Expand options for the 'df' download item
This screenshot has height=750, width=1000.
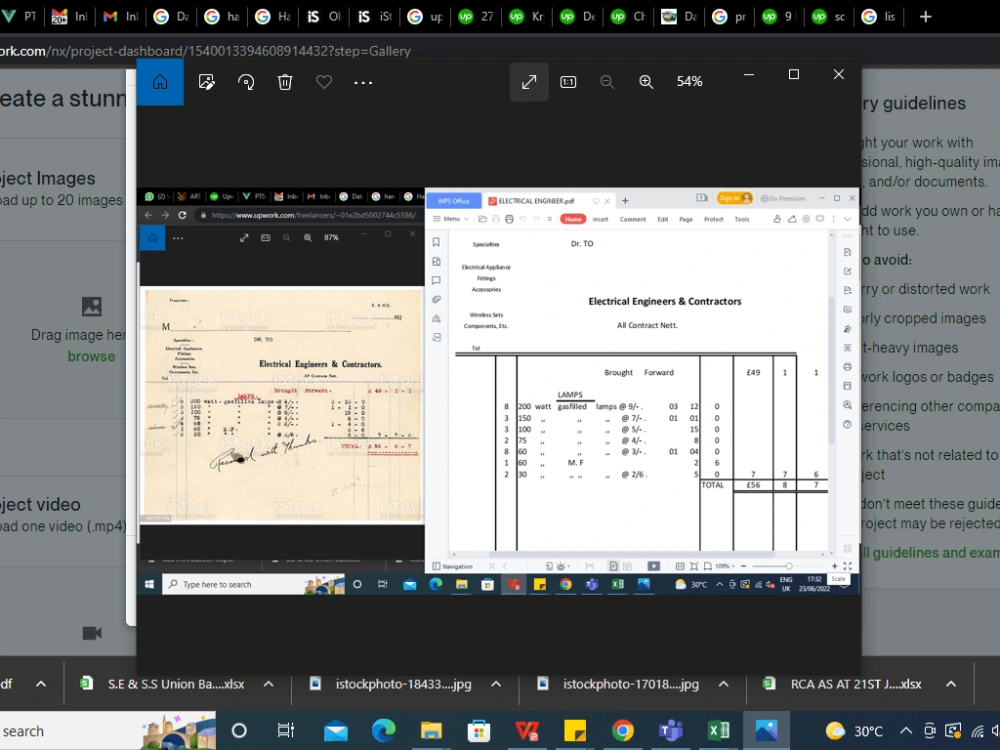tap(41, 684)
